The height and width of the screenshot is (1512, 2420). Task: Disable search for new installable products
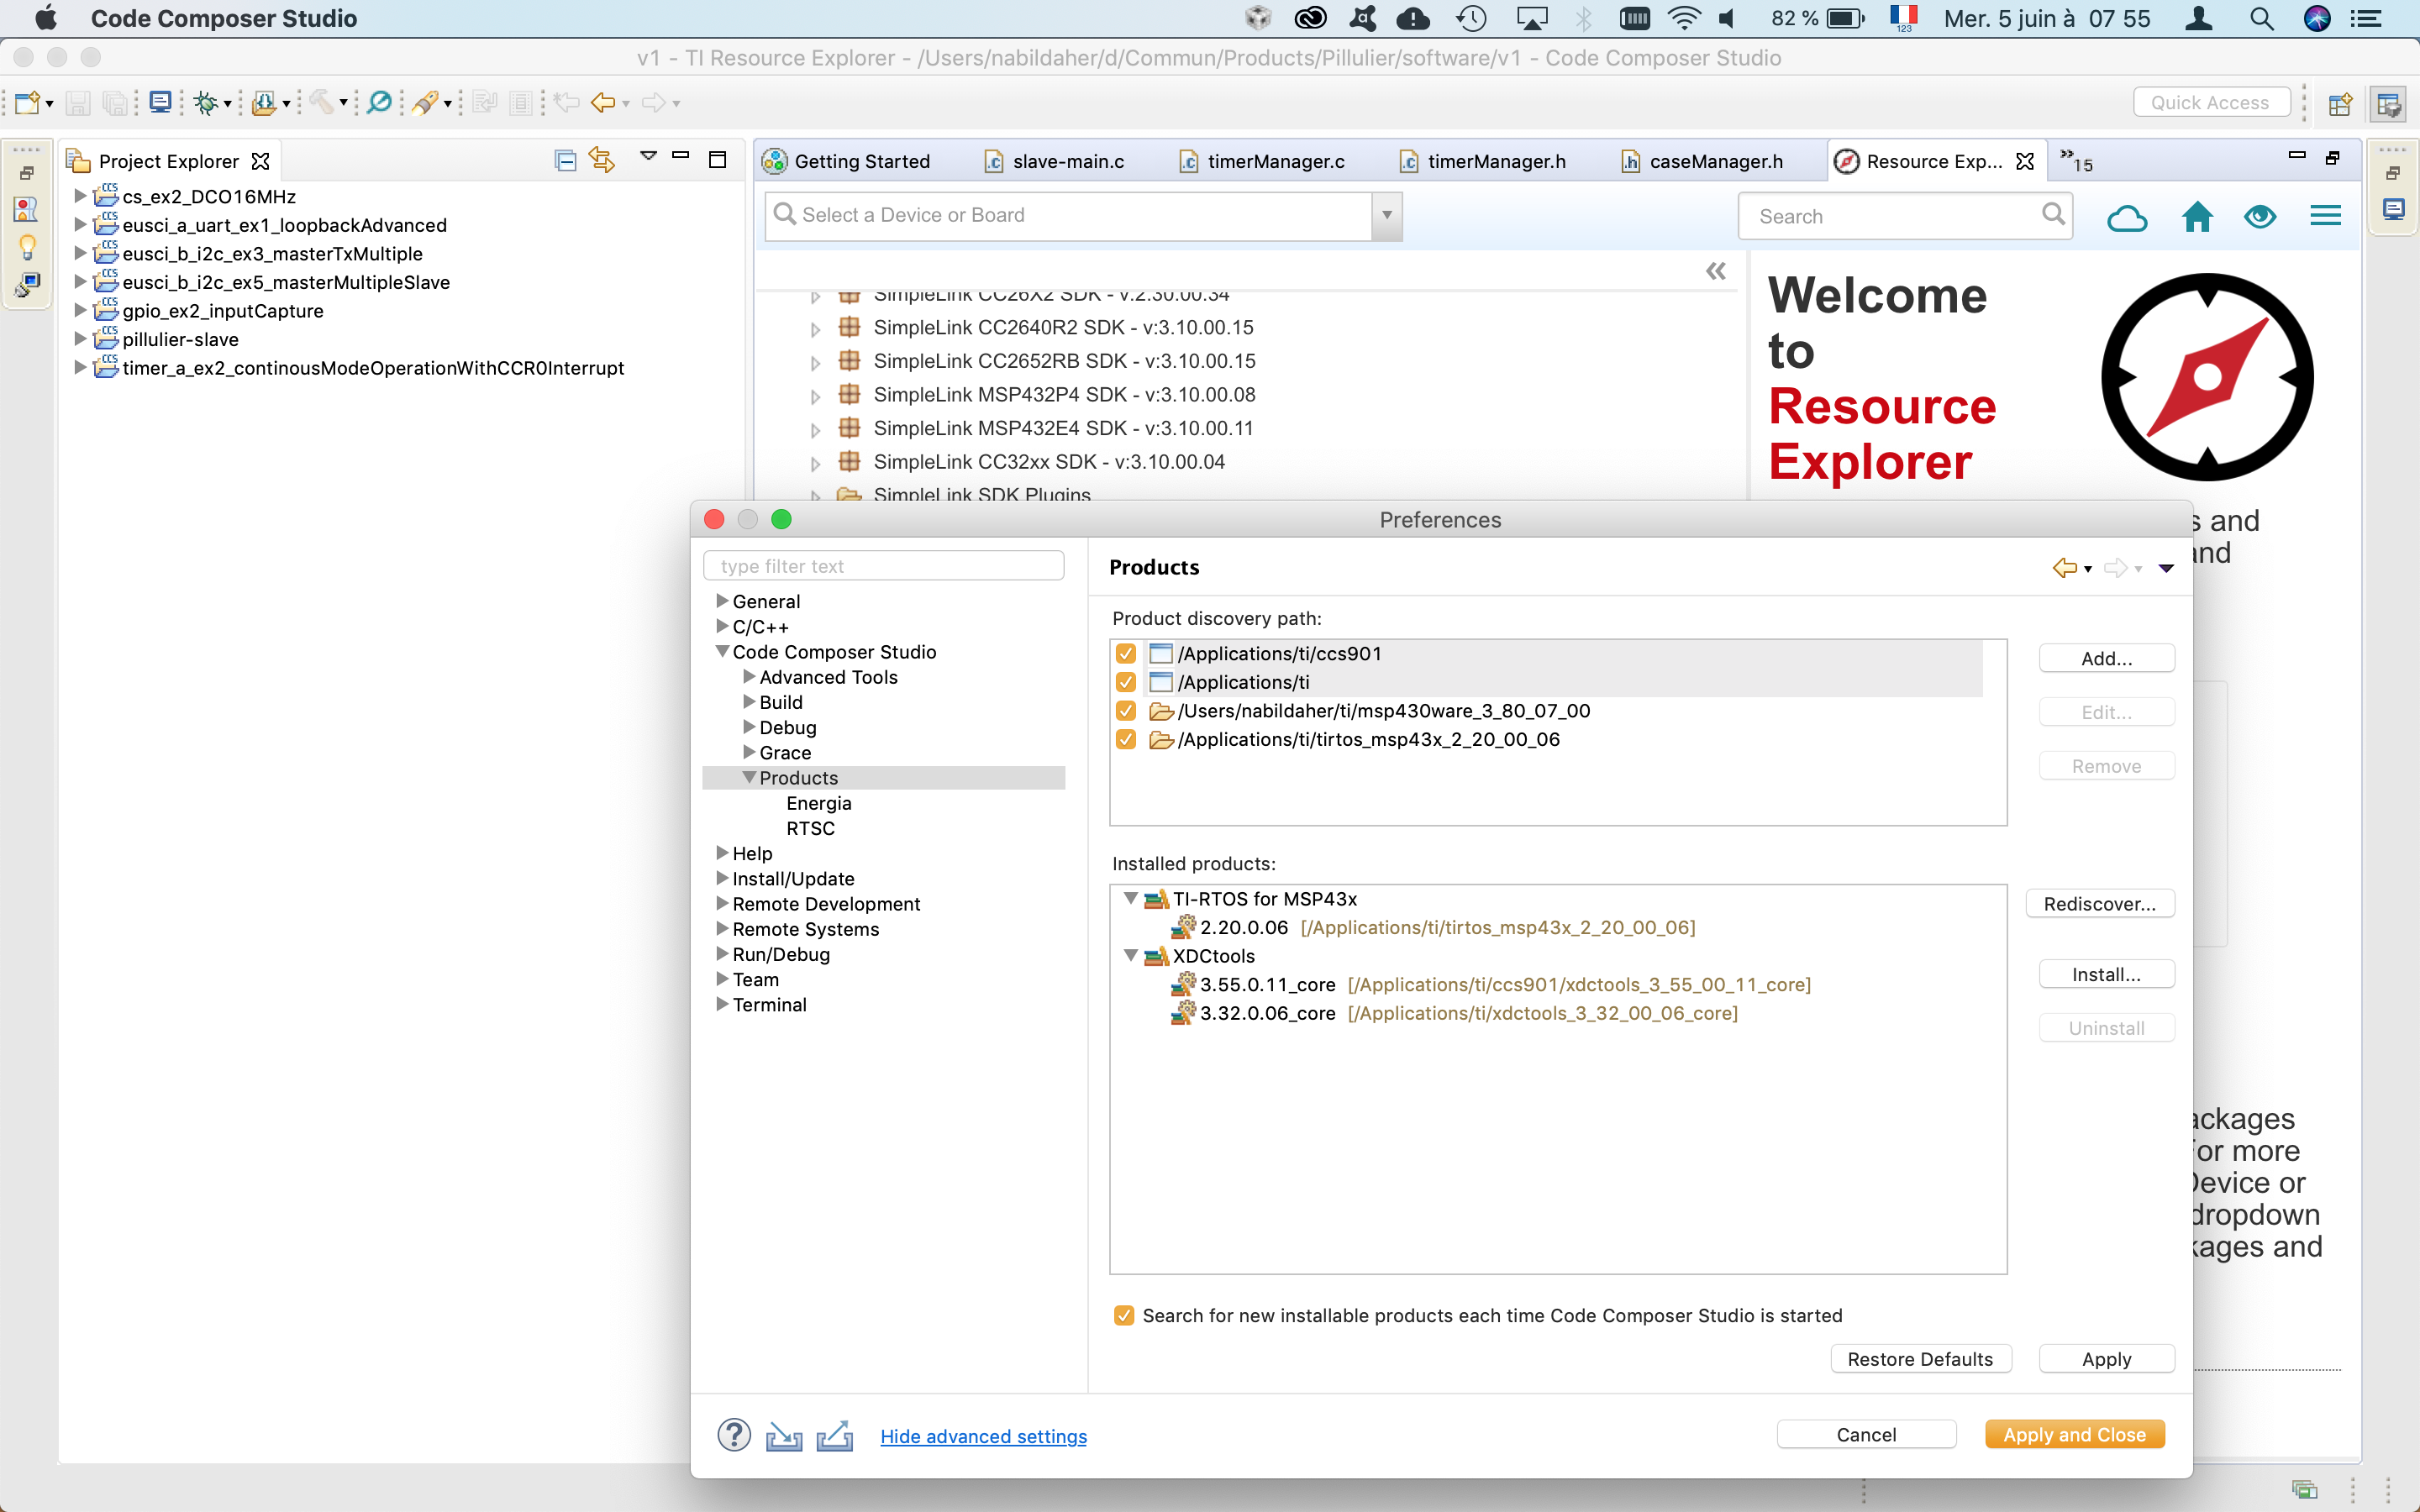point(1124,1315)
